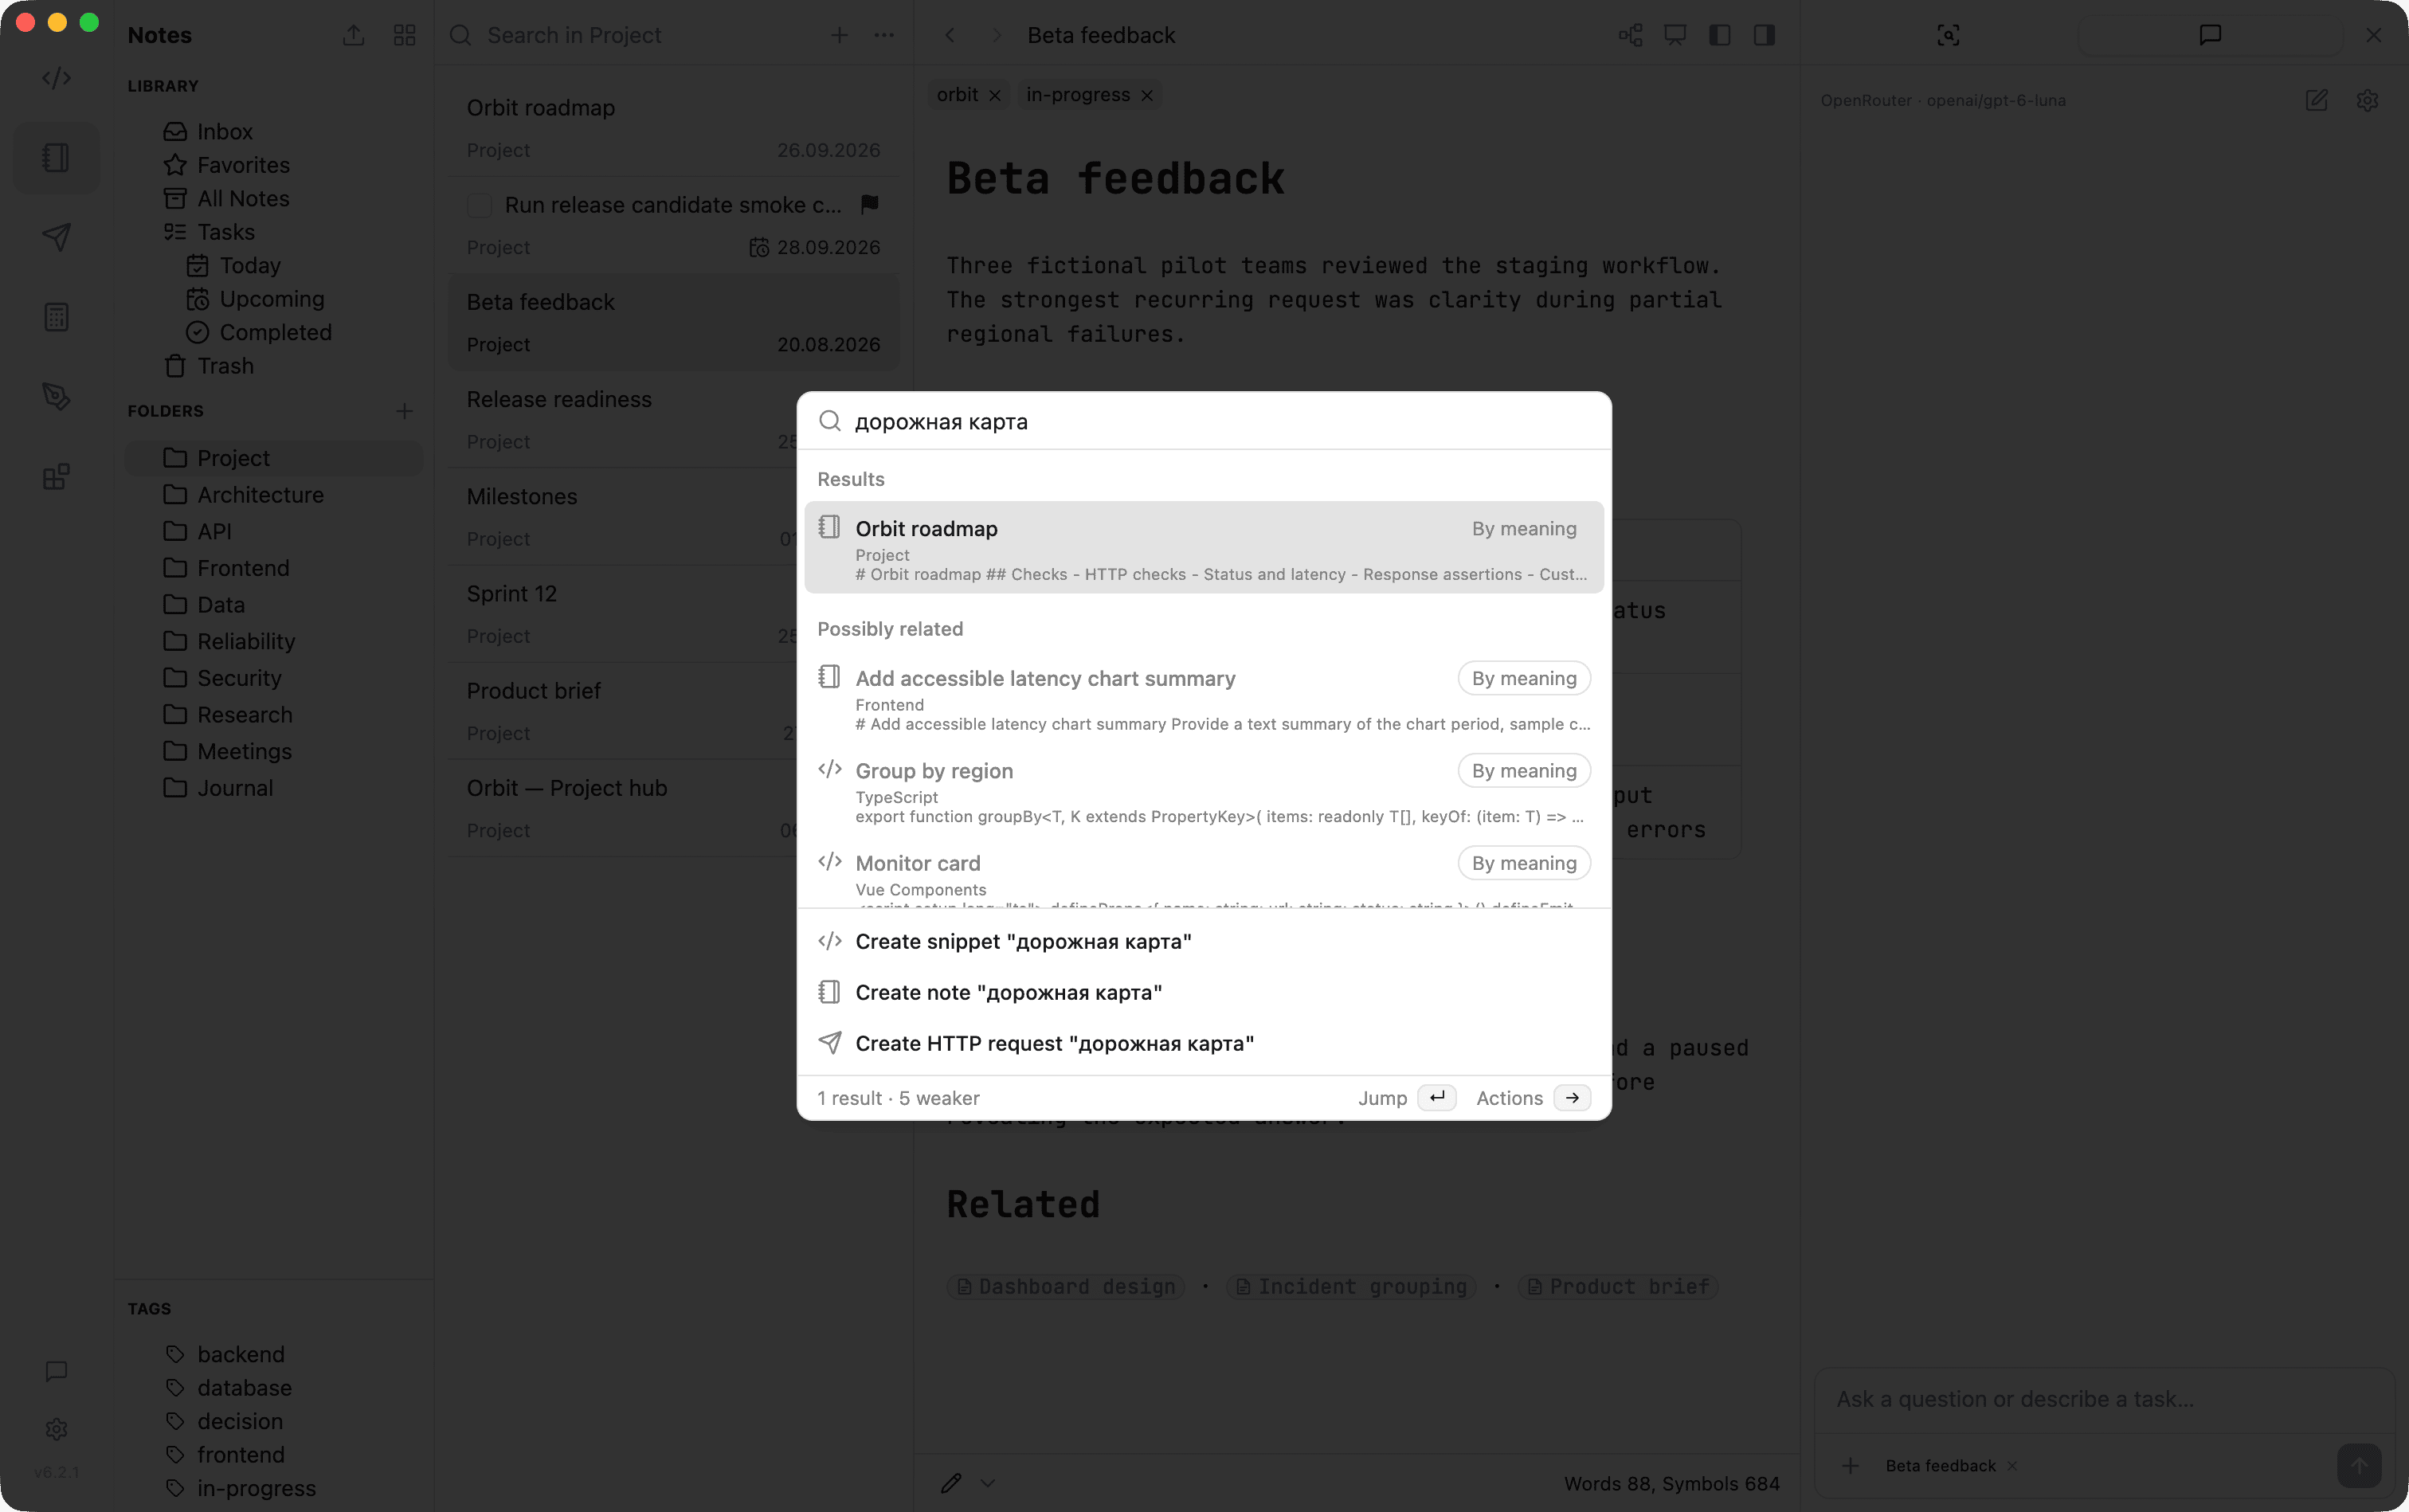Open the HTTP requests paper-plane icon in rail
This screenshot has height=1512, width=2409.
tap(56, 237)
